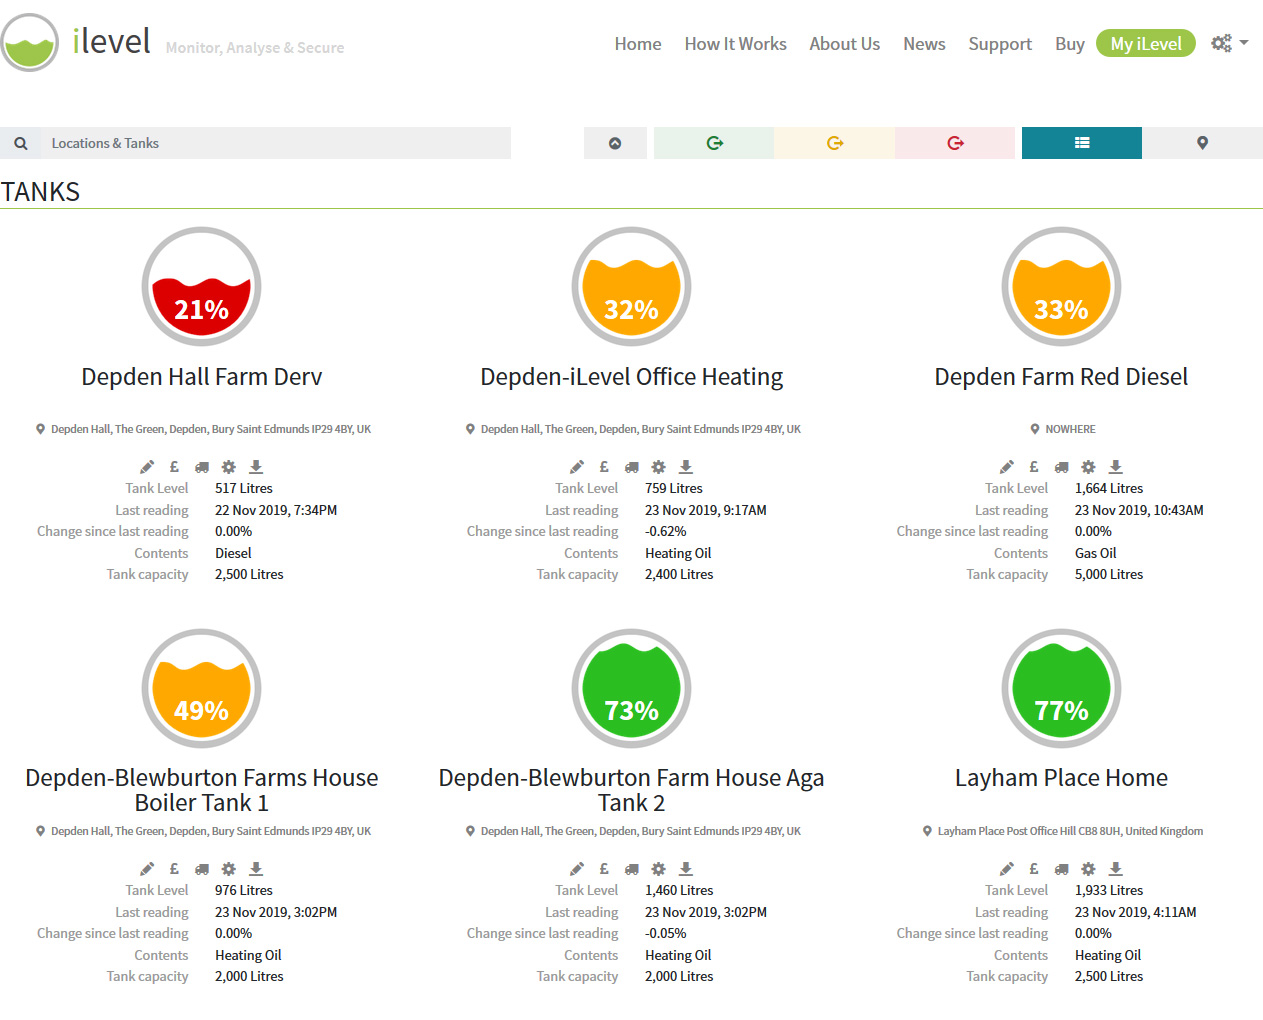Toggle the red level filter
The height and width of the screenshot is (1020, 1263).
pyautogui.click(x=956, y=143)
